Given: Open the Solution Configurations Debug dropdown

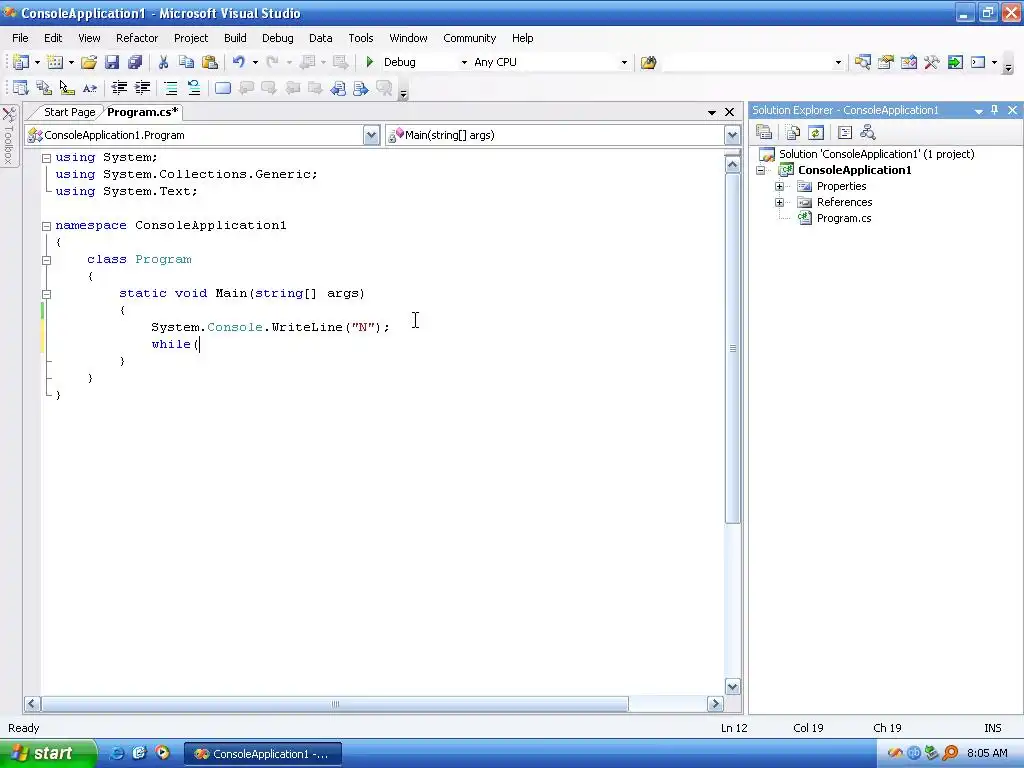Looking at the screenshot, I should pyautogui.click(x=464, y=63).
